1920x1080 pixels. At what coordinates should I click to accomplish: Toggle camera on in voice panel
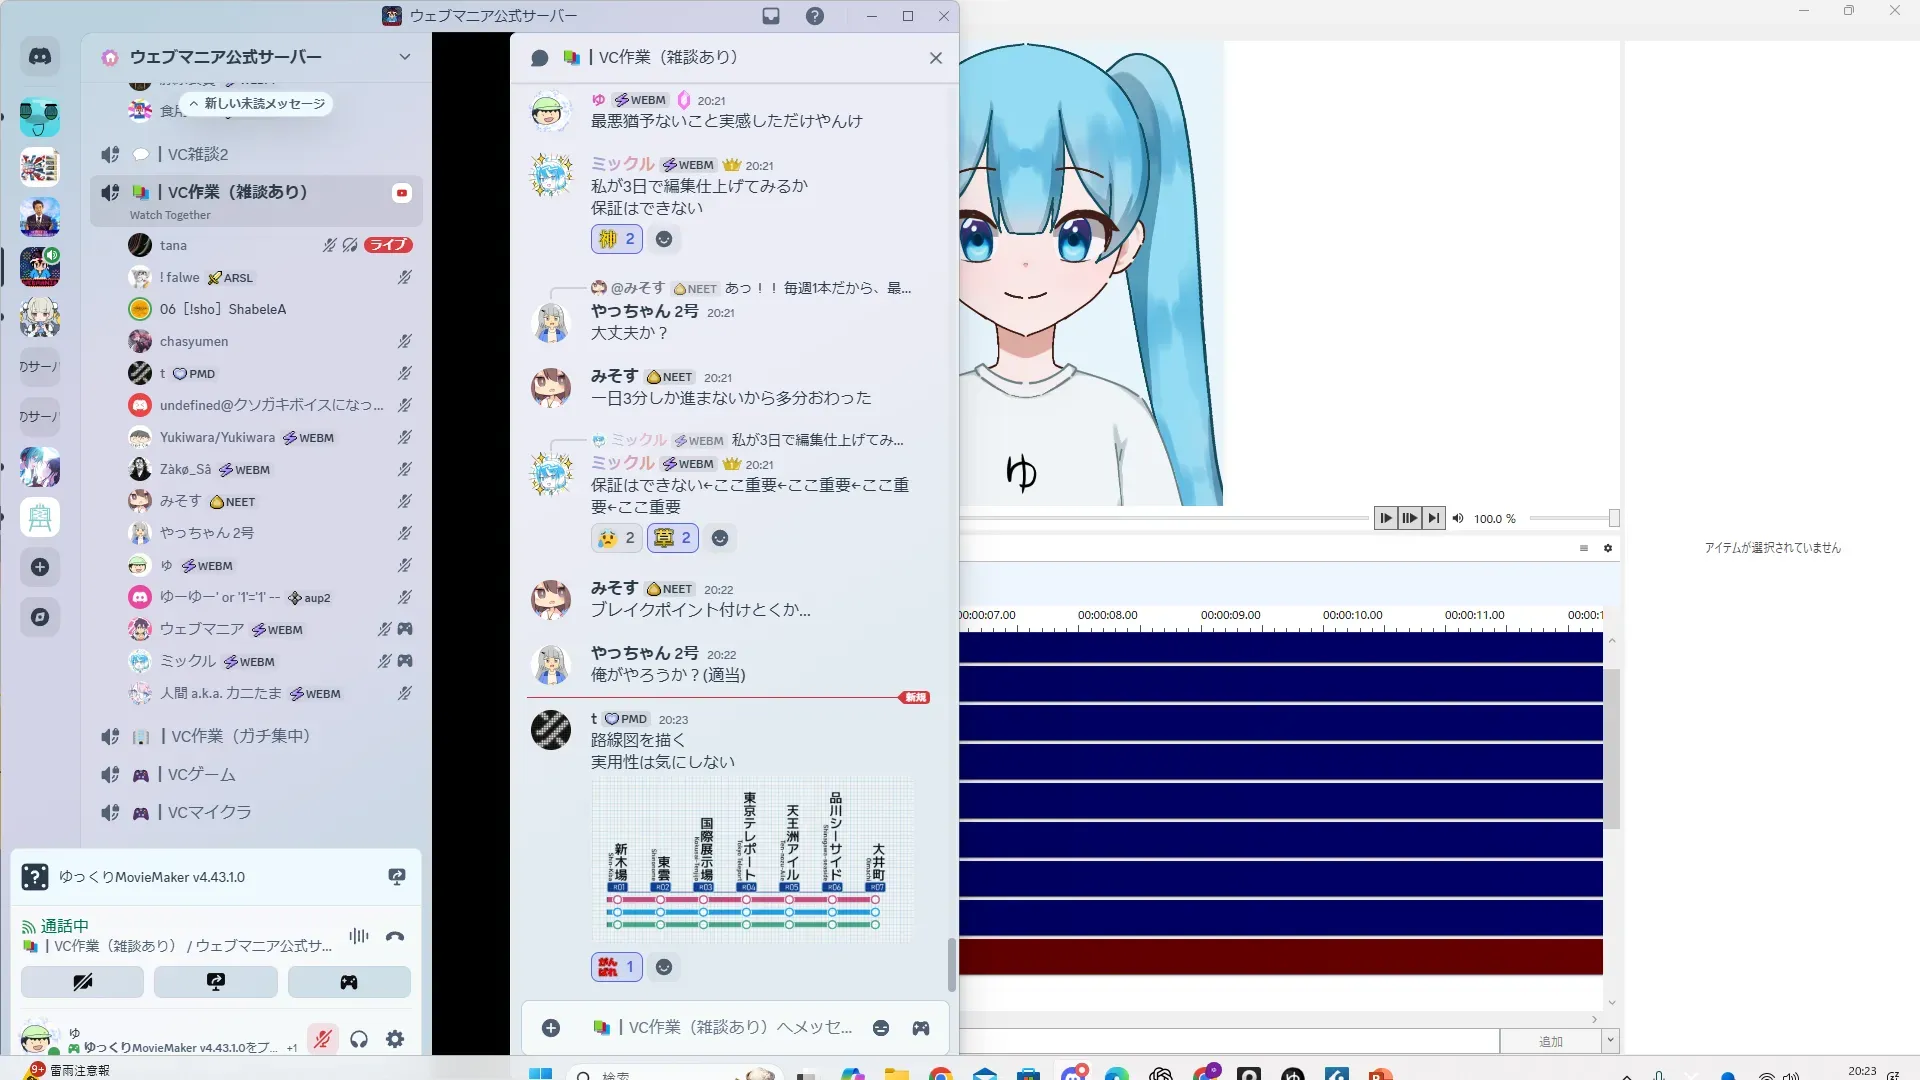(82, 982)
